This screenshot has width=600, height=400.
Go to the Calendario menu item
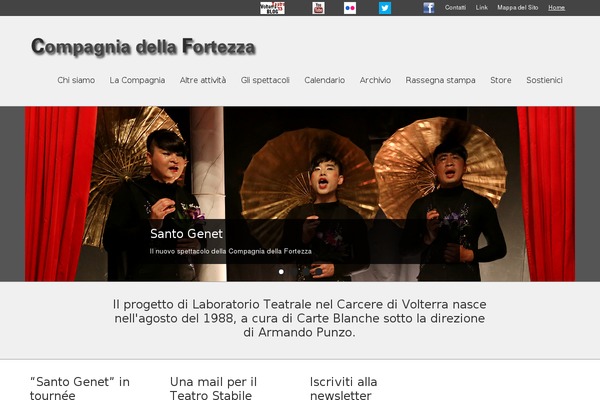324,80
